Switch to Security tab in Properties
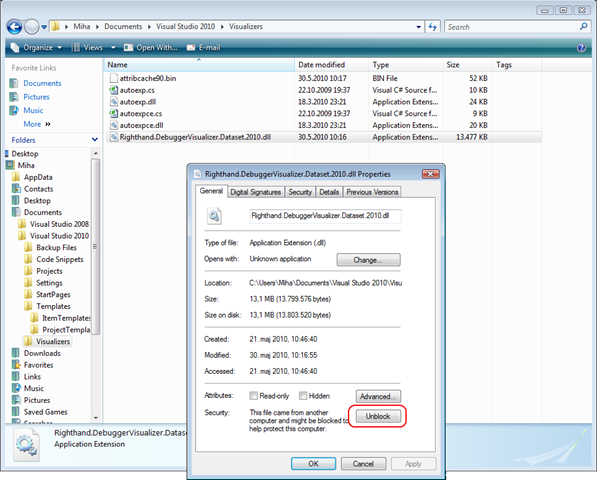 click(300, 192)
